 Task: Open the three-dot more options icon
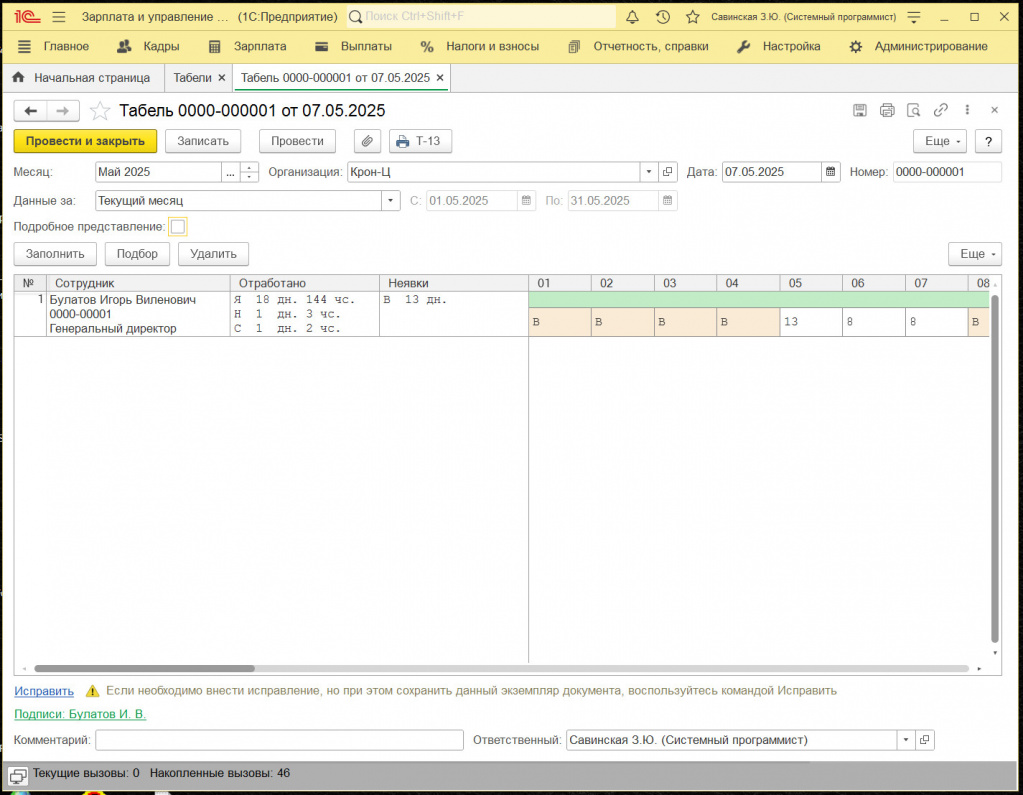click(968, 110)
